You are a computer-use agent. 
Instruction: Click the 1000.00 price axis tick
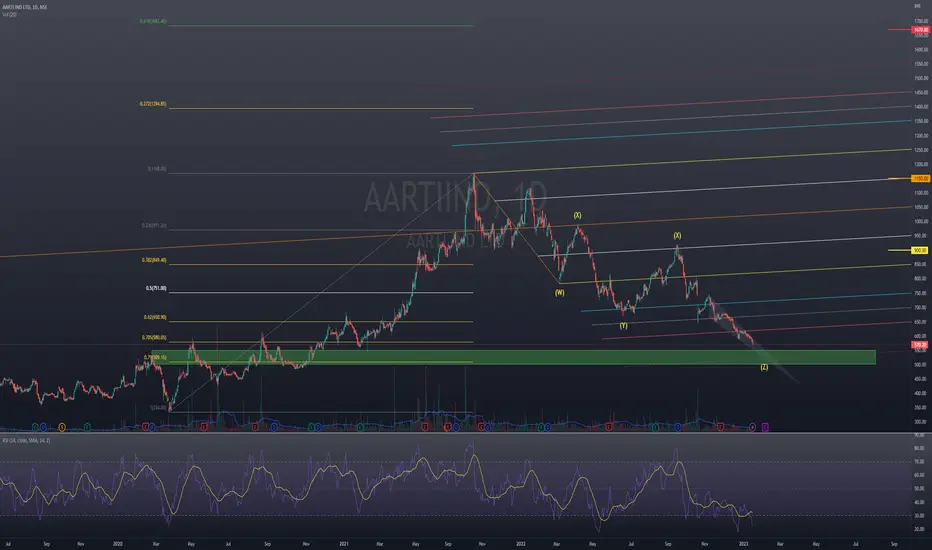[x=921, y=222]
